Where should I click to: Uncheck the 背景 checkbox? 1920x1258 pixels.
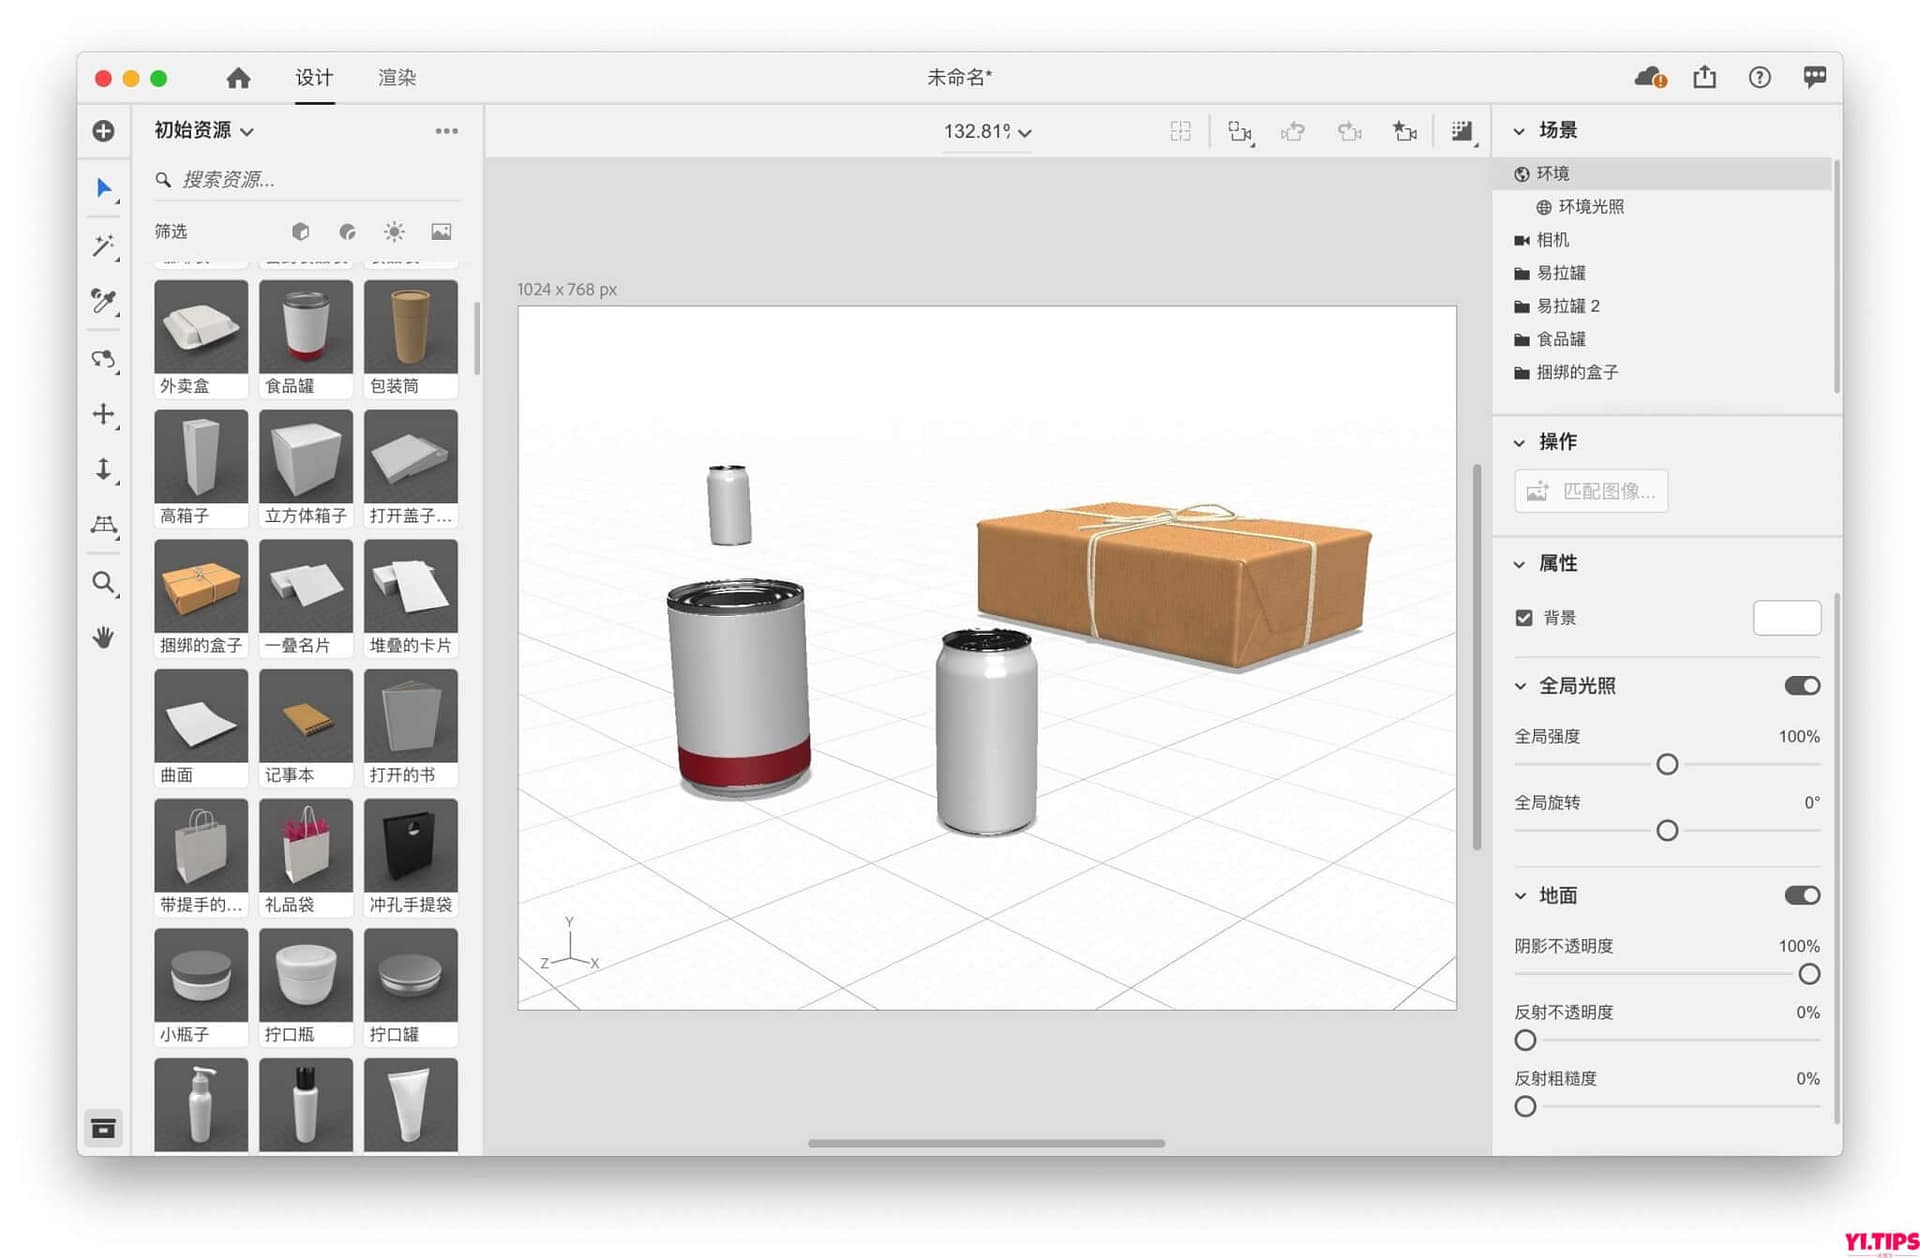point(1522,617)
